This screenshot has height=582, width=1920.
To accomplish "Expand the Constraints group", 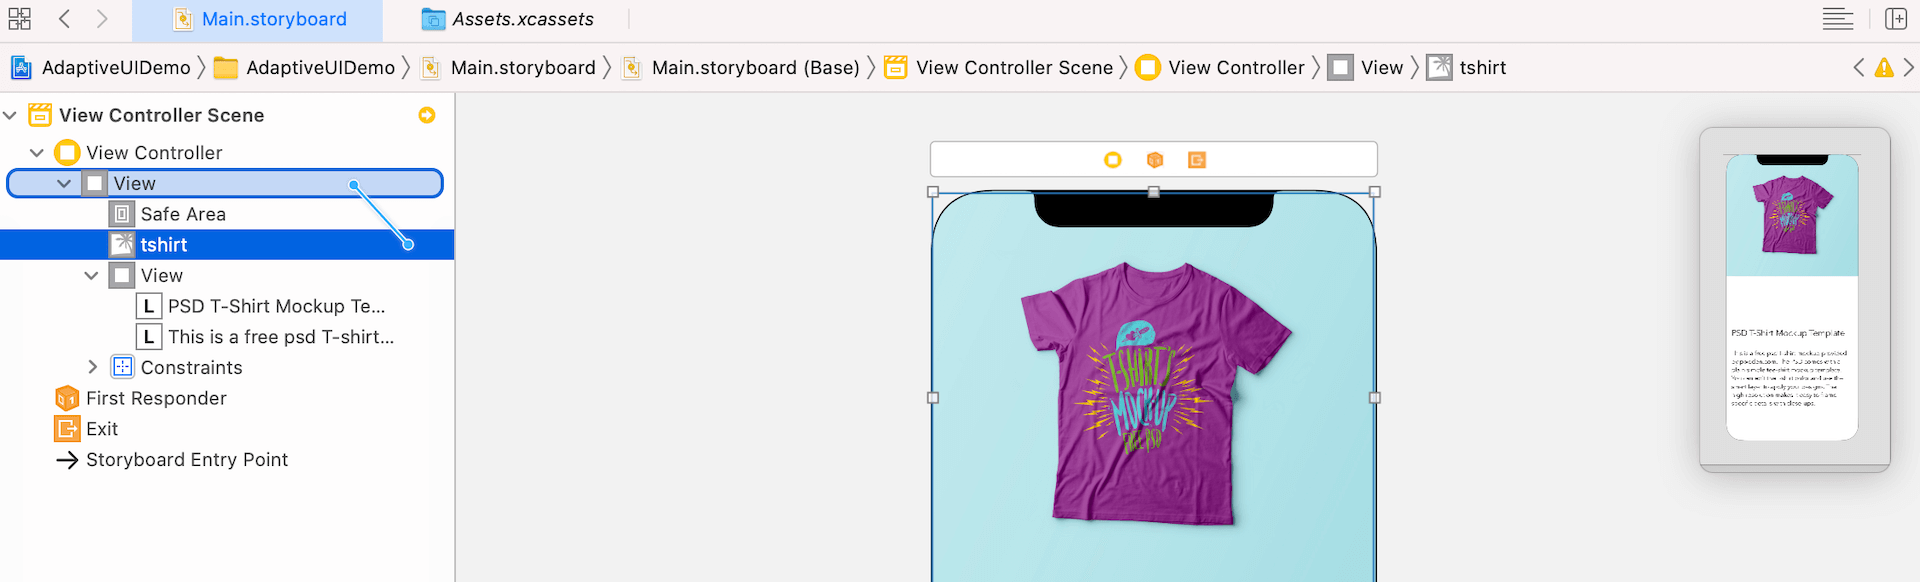I will pyautogui.click(x=92, y=367).
